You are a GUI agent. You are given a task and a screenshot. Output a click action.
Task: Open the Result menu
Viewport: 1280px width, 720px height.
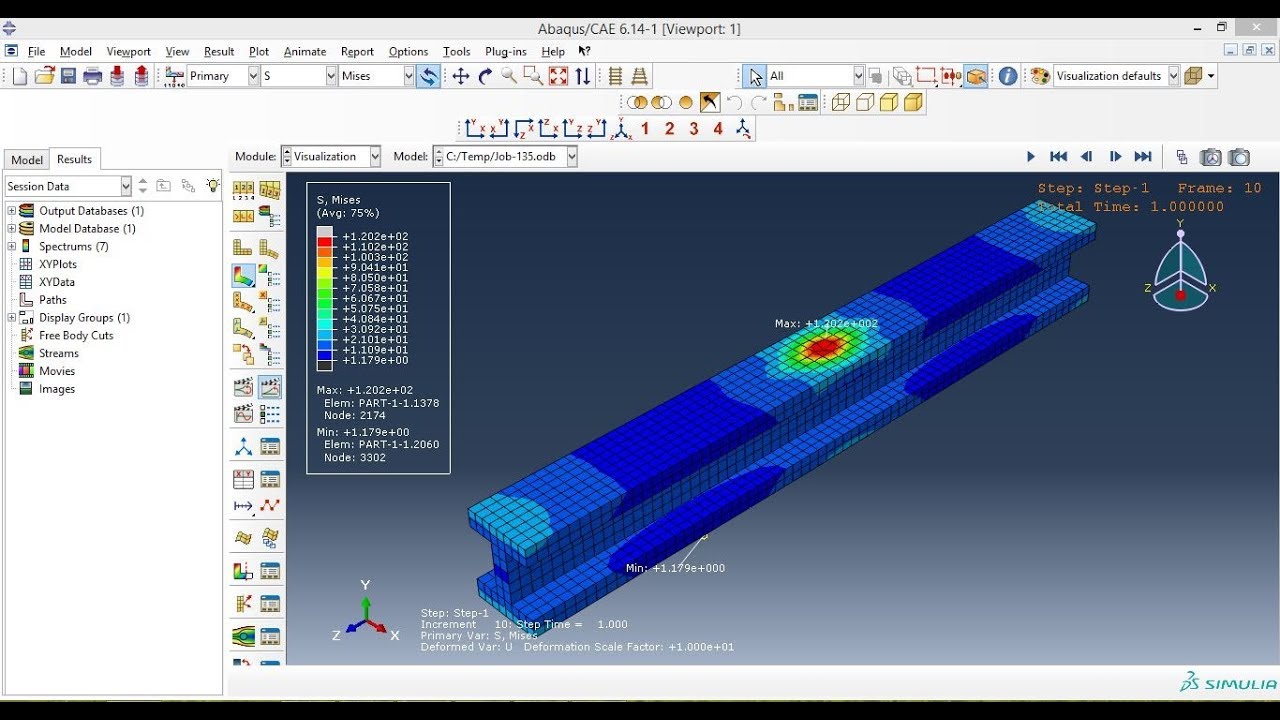coord(219,52)
